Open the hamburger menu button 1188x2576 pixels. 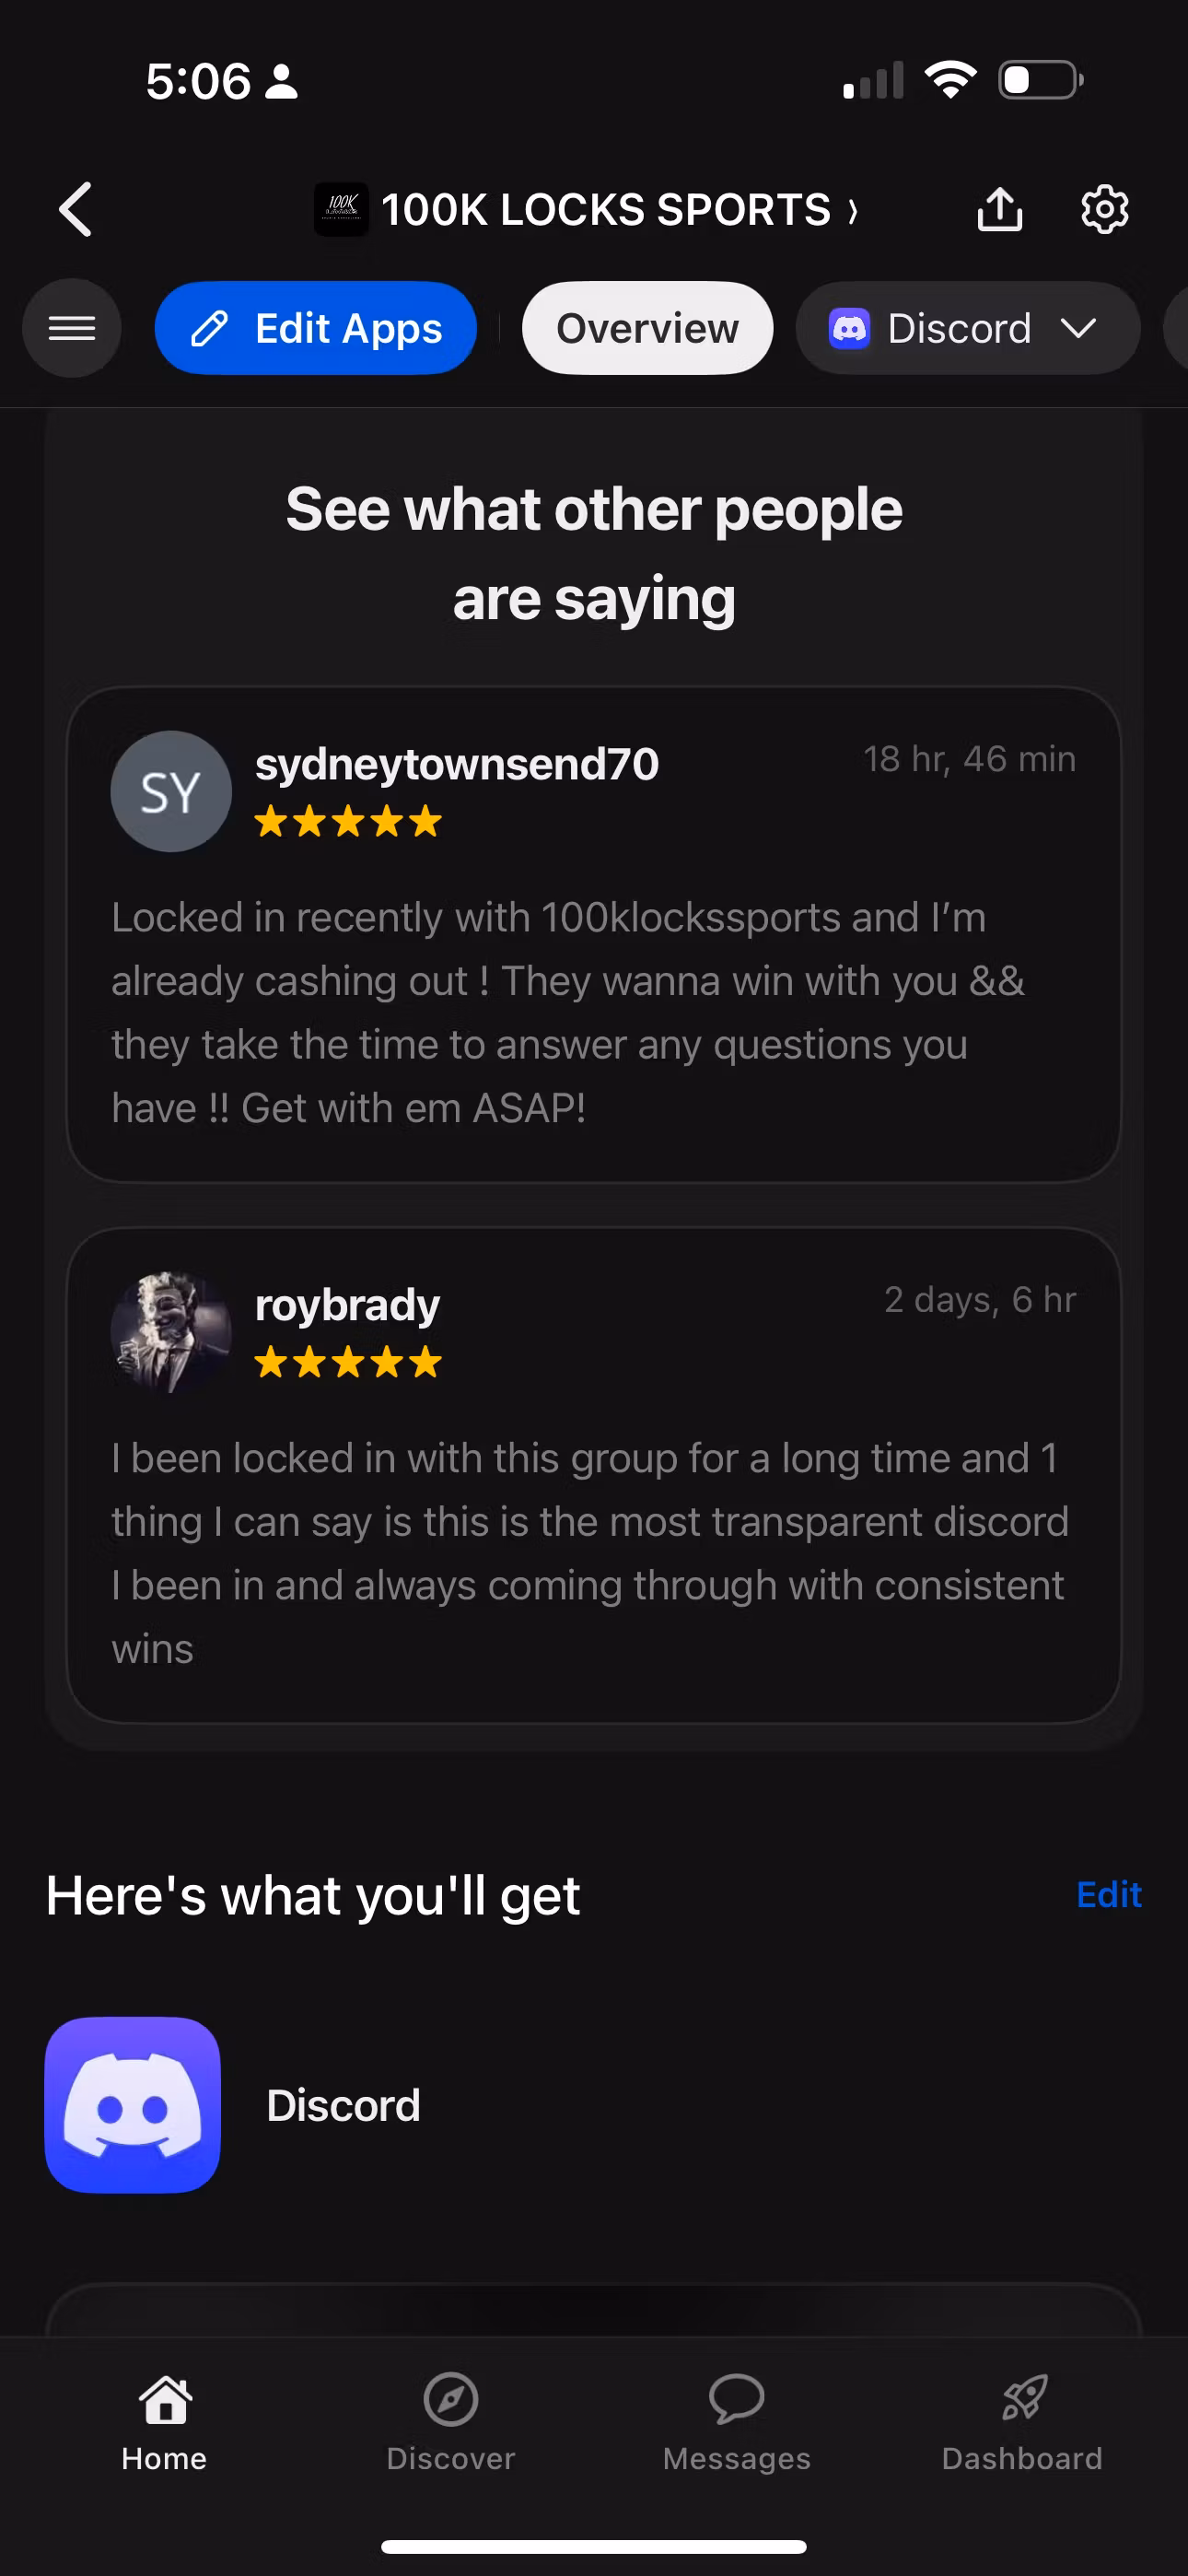point(72,328)
